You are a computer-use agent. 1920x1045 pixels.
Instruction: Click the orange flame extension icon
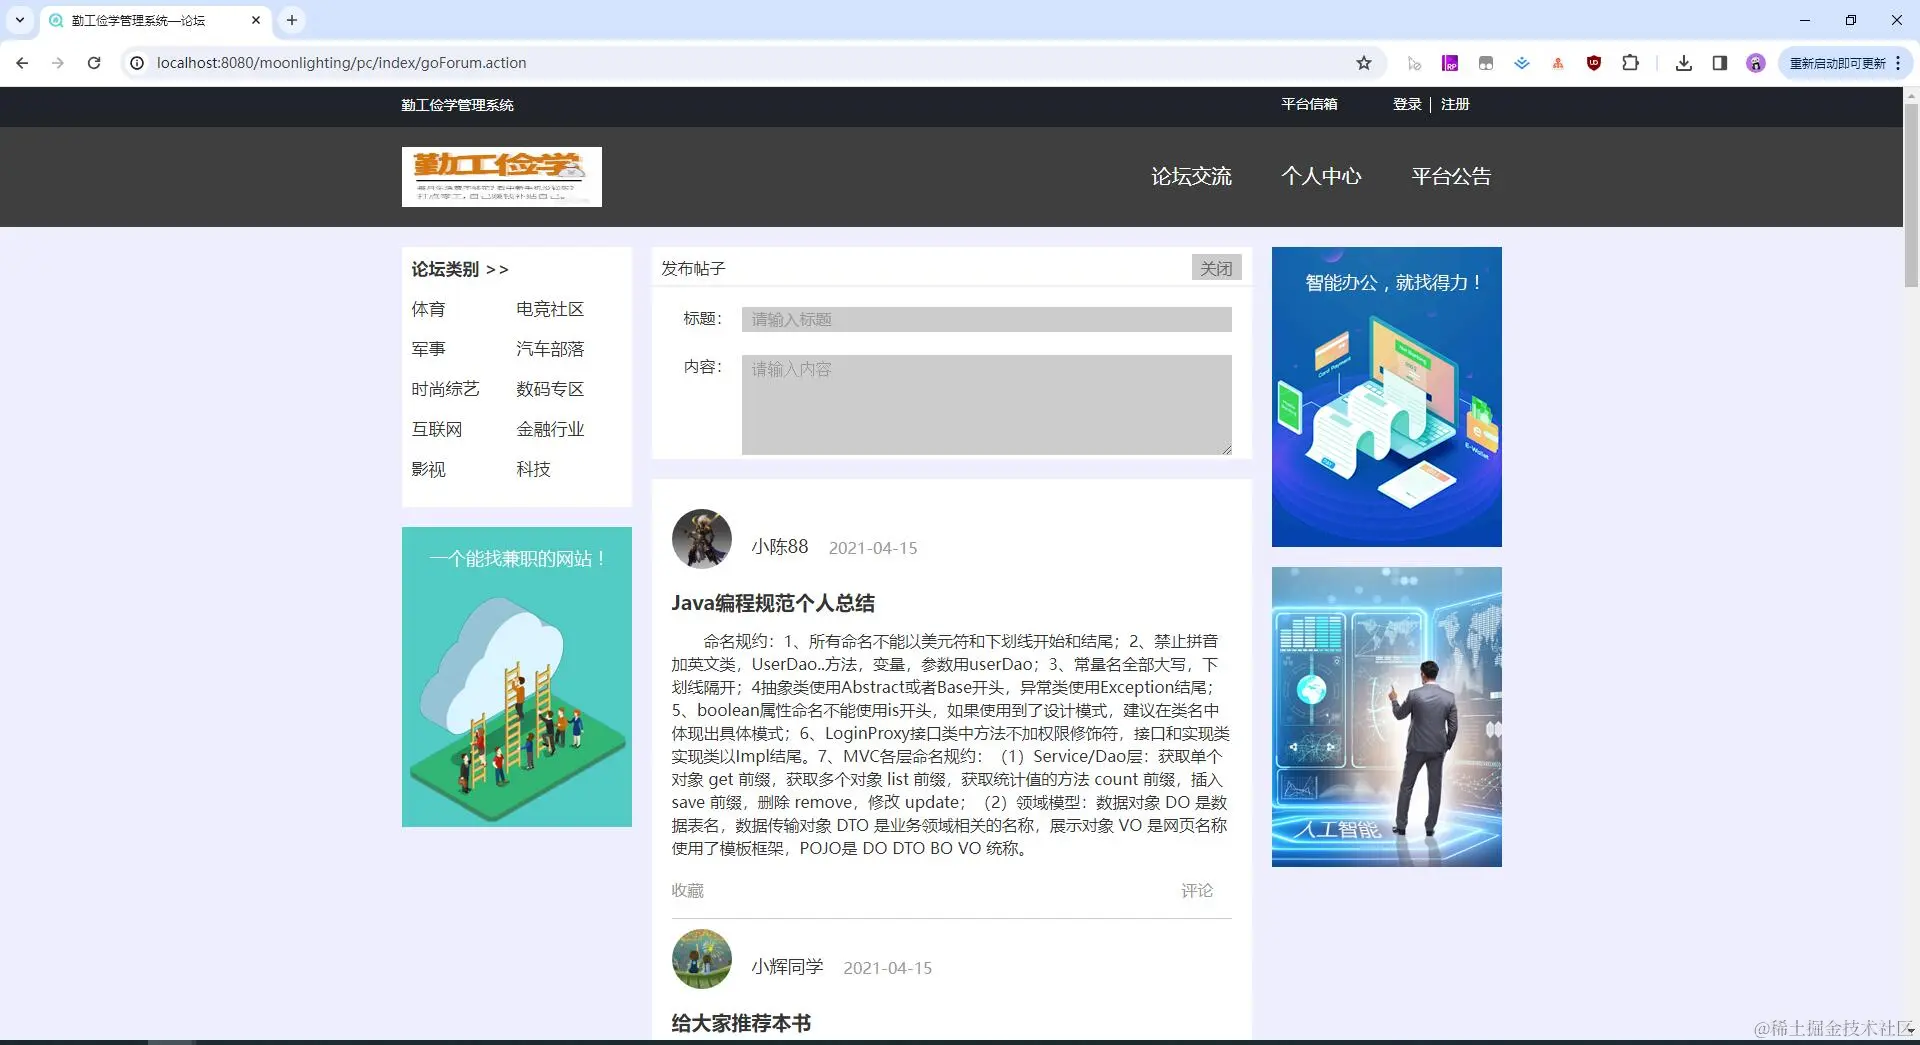click(1558, 63)
